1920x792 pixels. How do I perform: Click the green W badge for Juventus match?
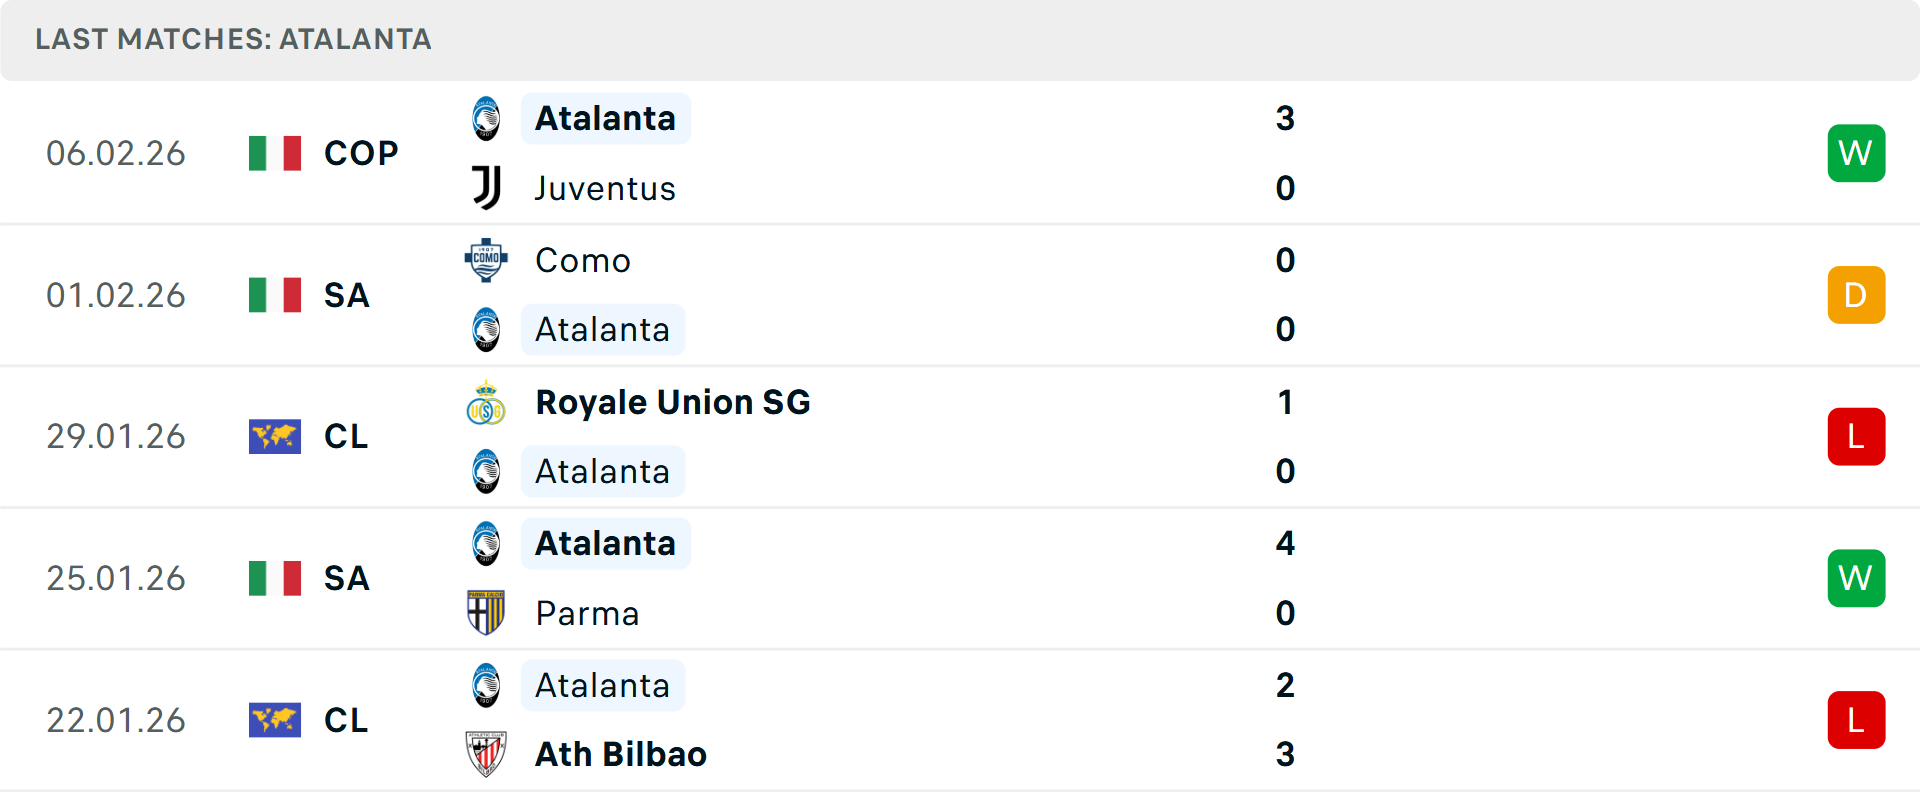[1856, 153]
